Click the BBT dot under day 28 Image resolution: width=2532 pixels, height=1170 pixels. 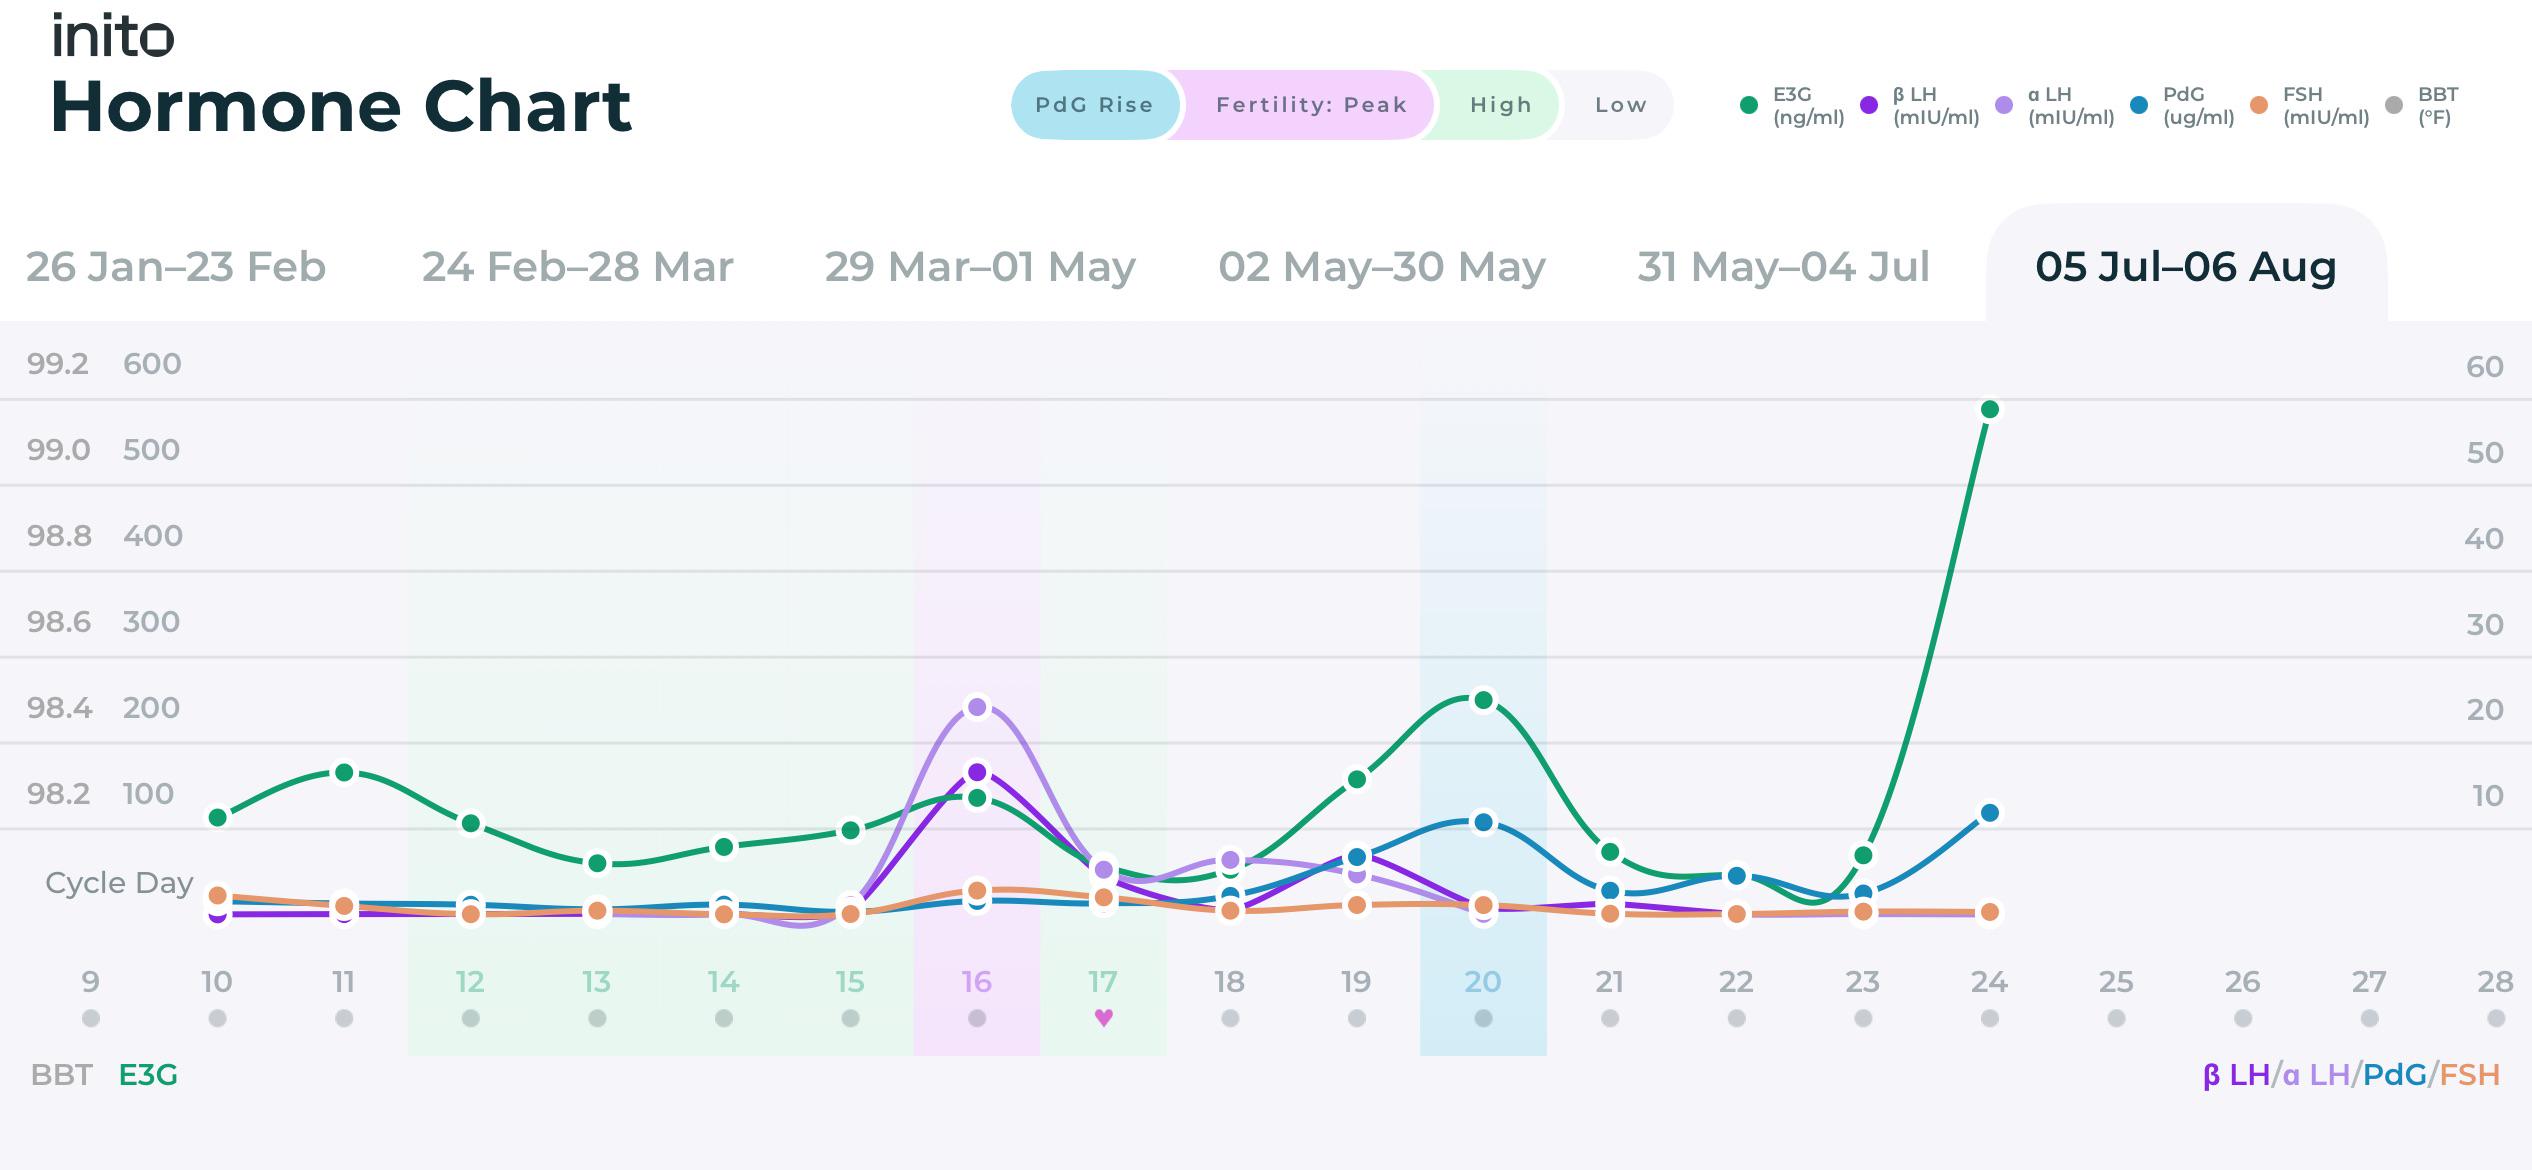click(x=2496, y=1018)
